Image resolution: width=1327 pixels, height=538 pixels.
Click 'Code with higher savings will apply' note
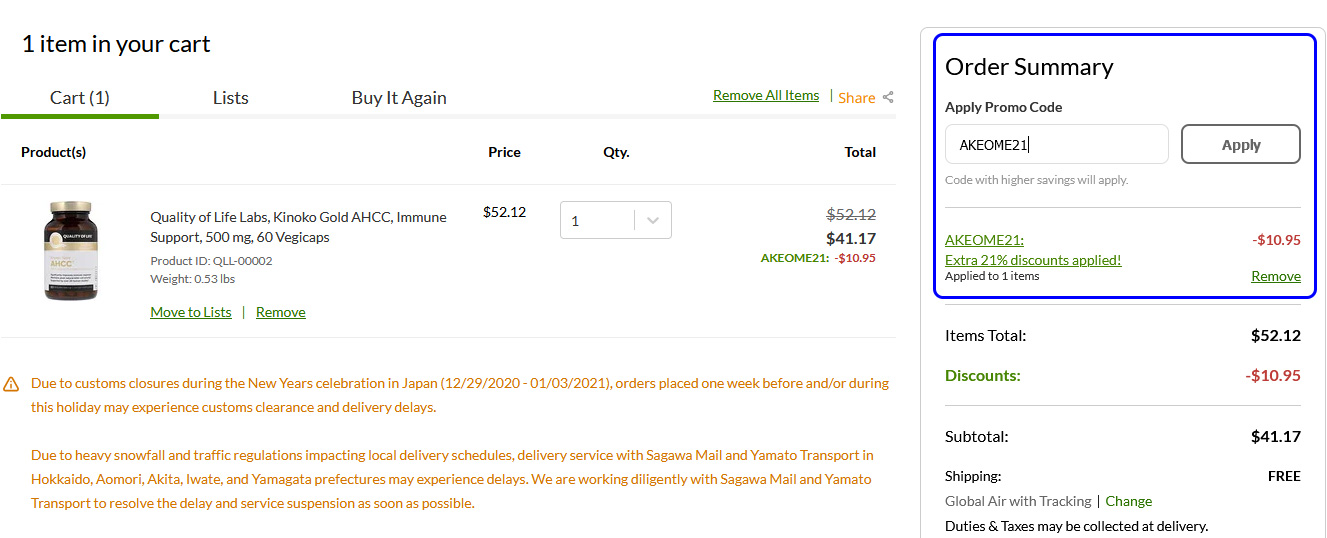1036,180
